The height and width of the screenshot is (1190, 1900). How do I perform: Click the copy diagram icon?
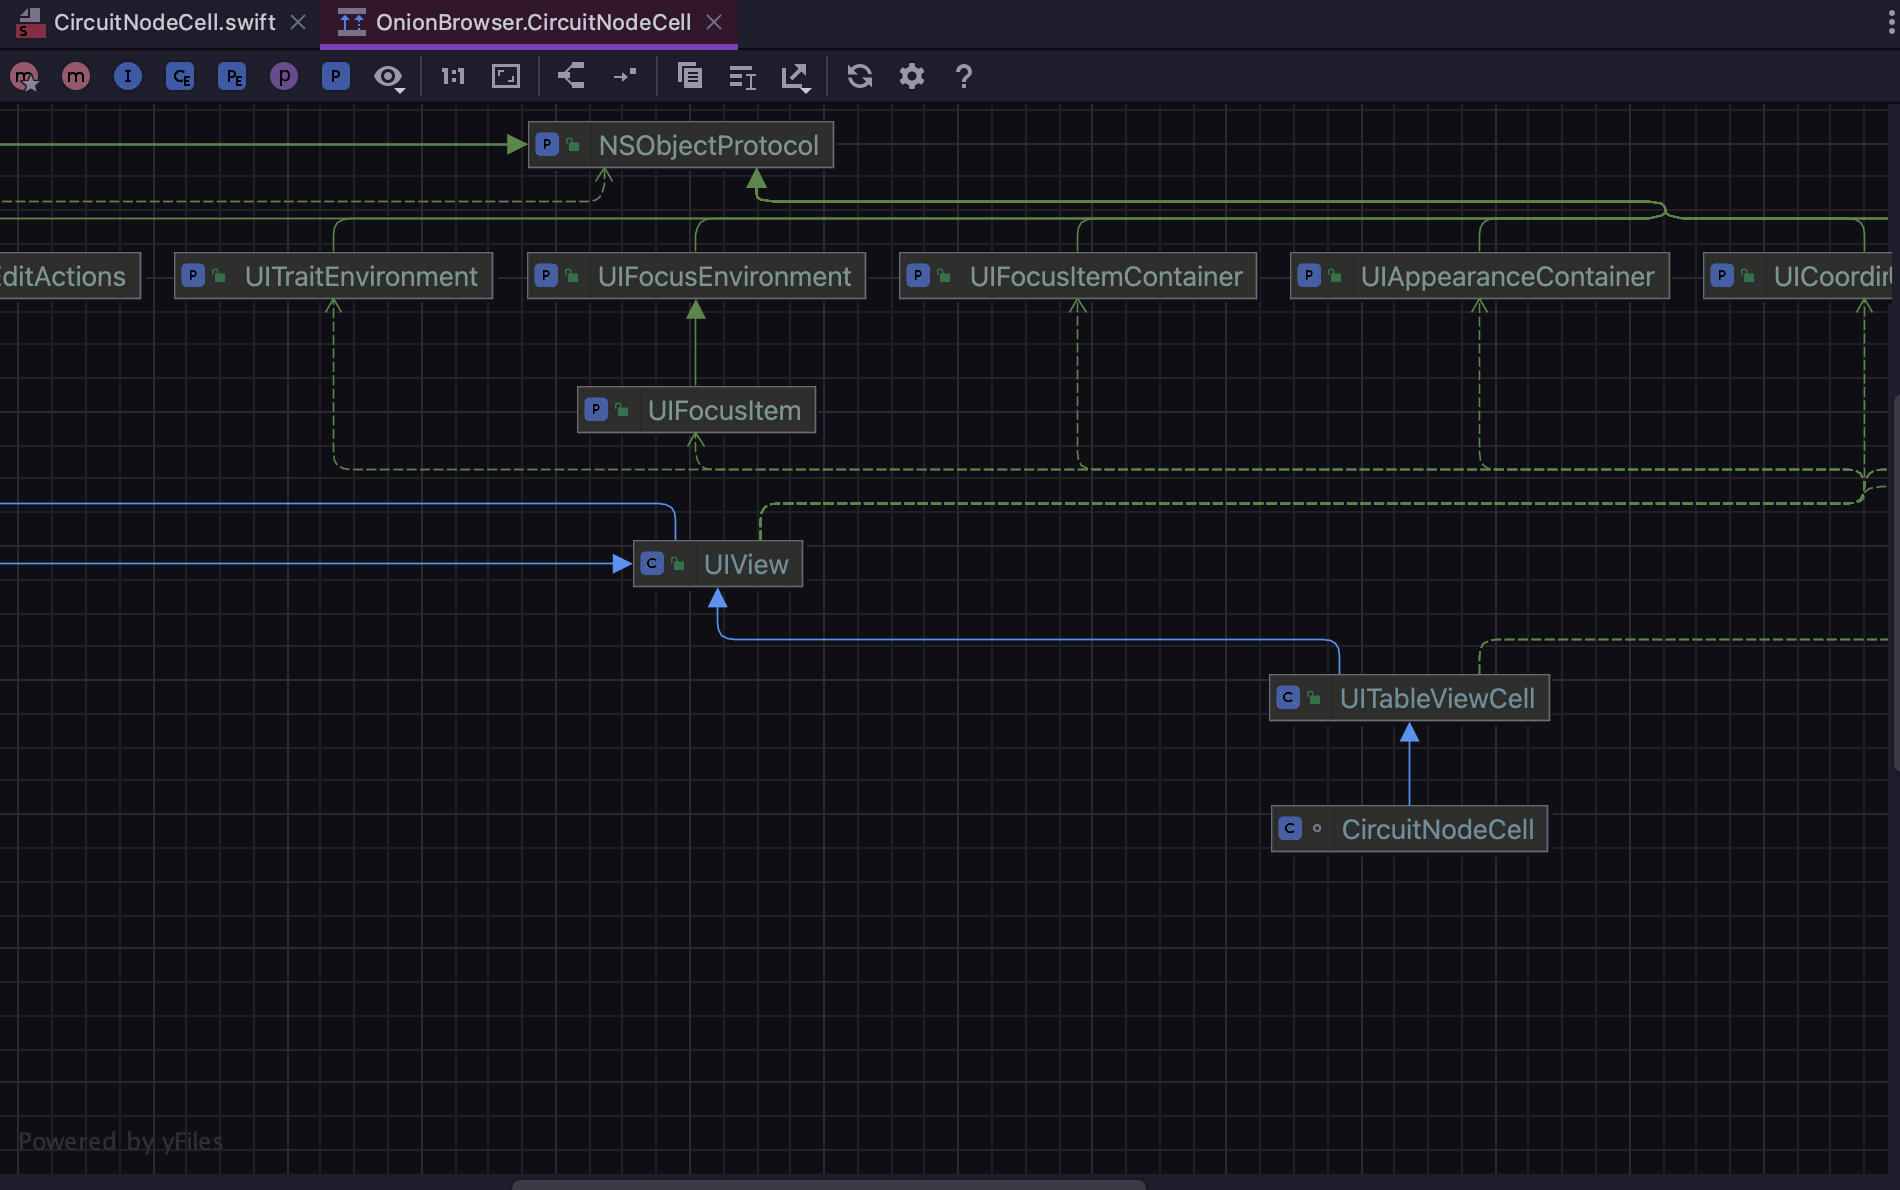click(x=690, y=76)
